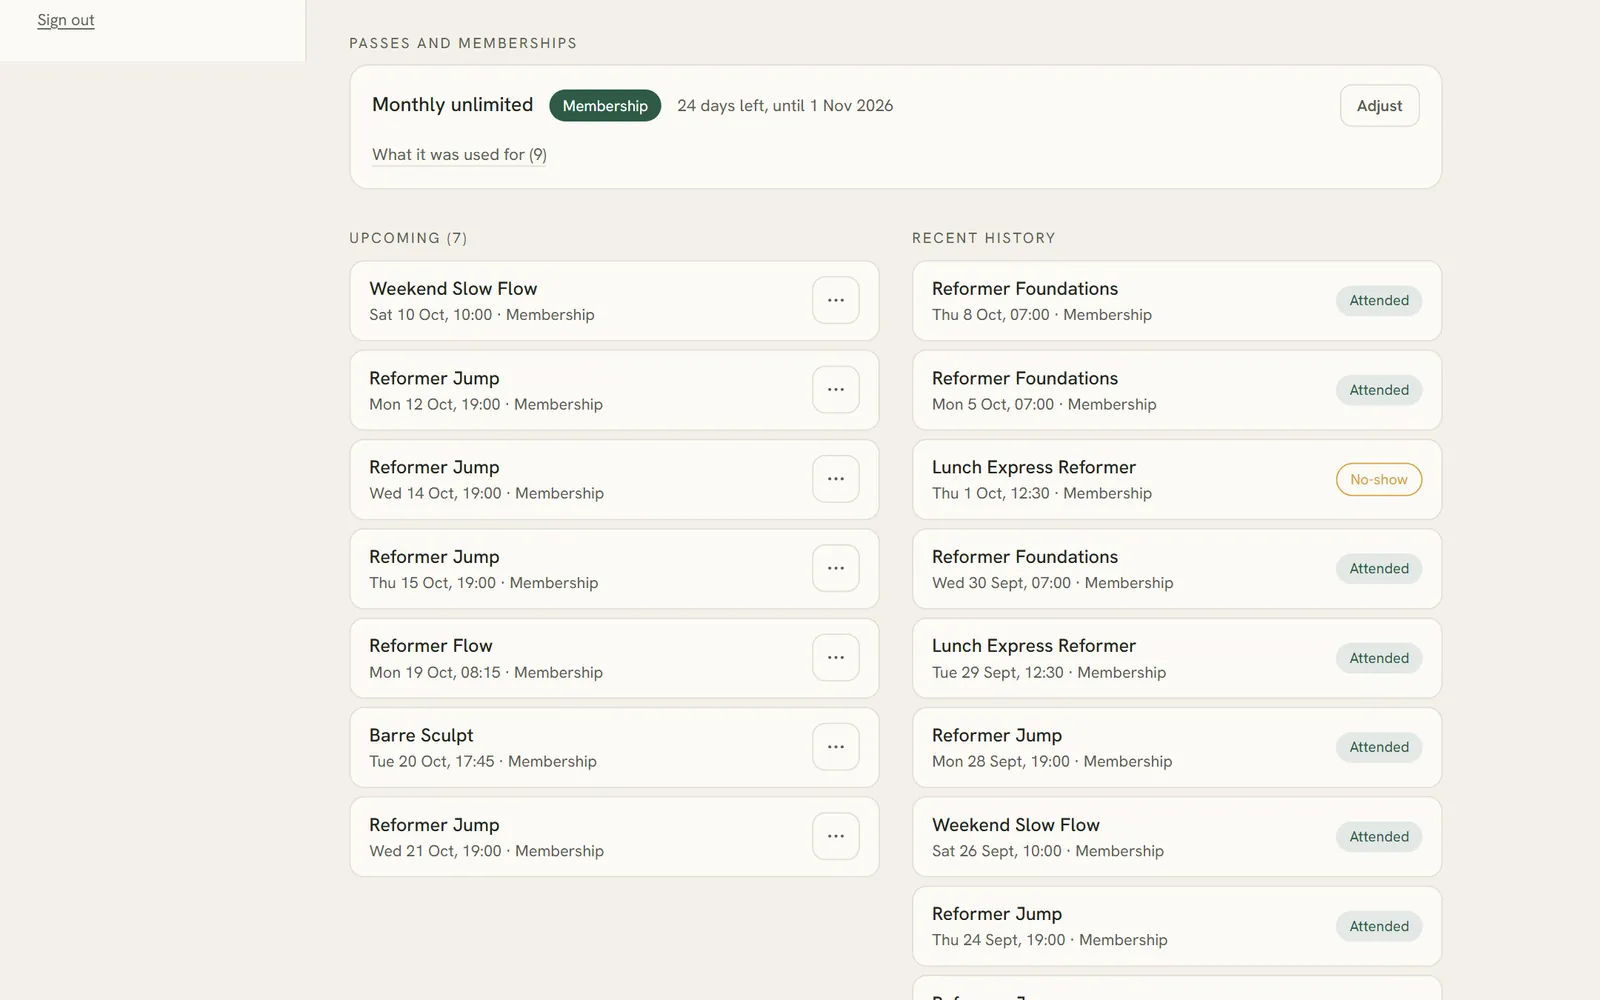Image resolution: width=1600 pixels, height=1000 pixels.
Task: Open options menu for Reformer Jump Wed 21 Oct
Action: [x=835, y=836]
